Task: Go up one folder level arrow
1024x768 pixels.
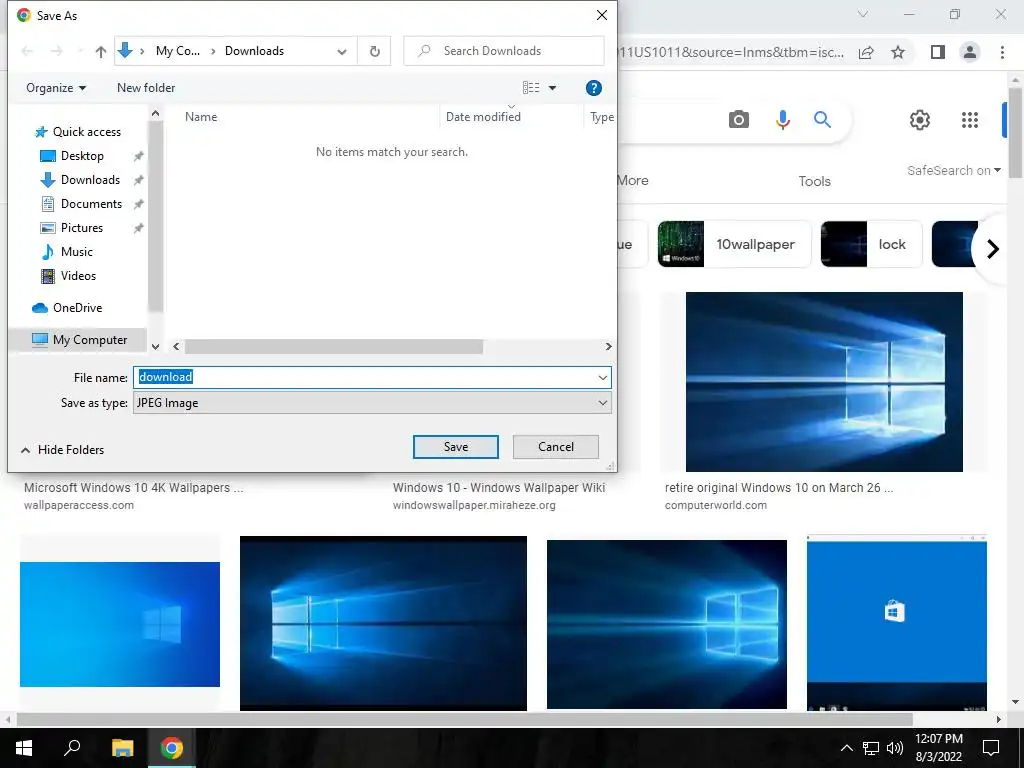Action: [101, 52]
